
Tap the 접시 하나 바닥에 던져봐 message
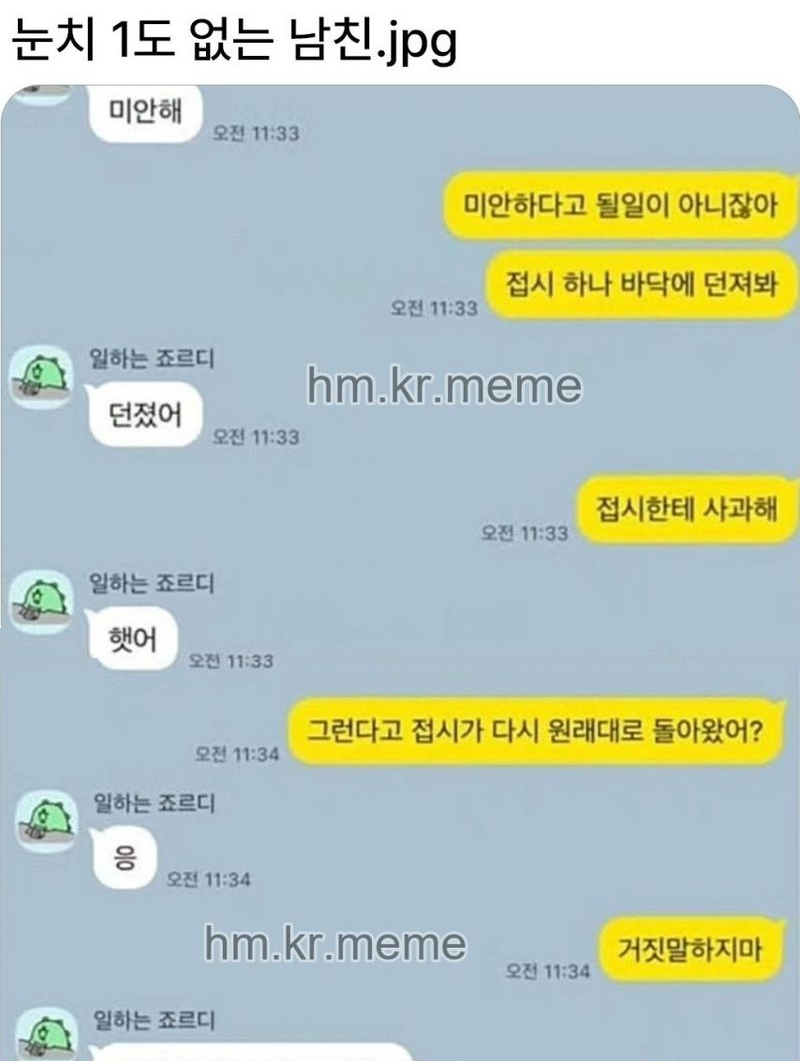(x=640, y=284)
